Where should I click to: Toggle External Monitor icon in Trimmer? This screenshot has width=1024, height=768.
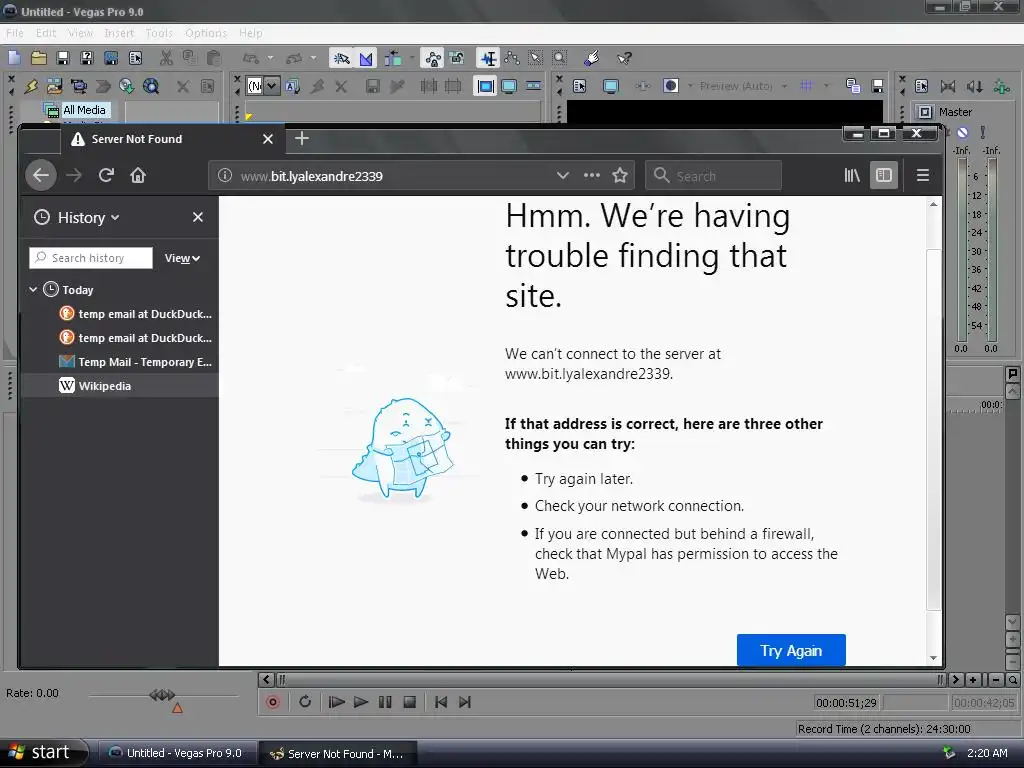509,86
